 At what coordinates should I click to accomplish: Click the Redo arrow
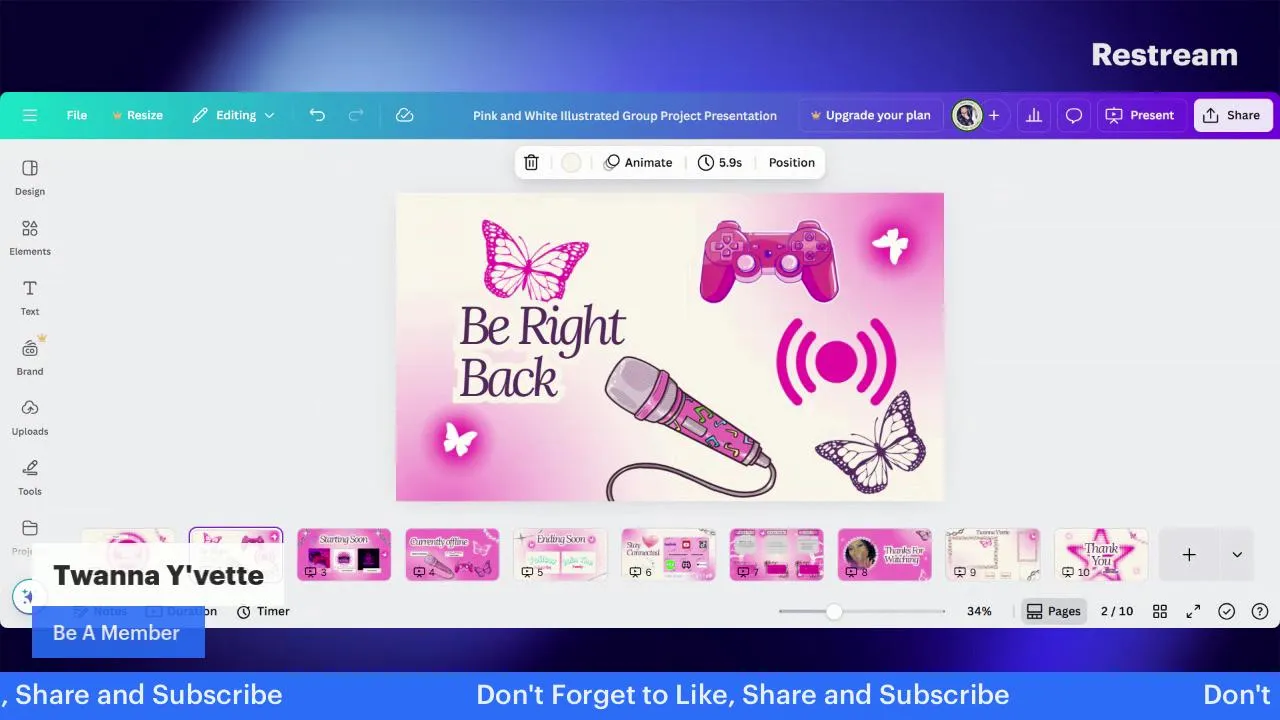(x=356, y=115)
